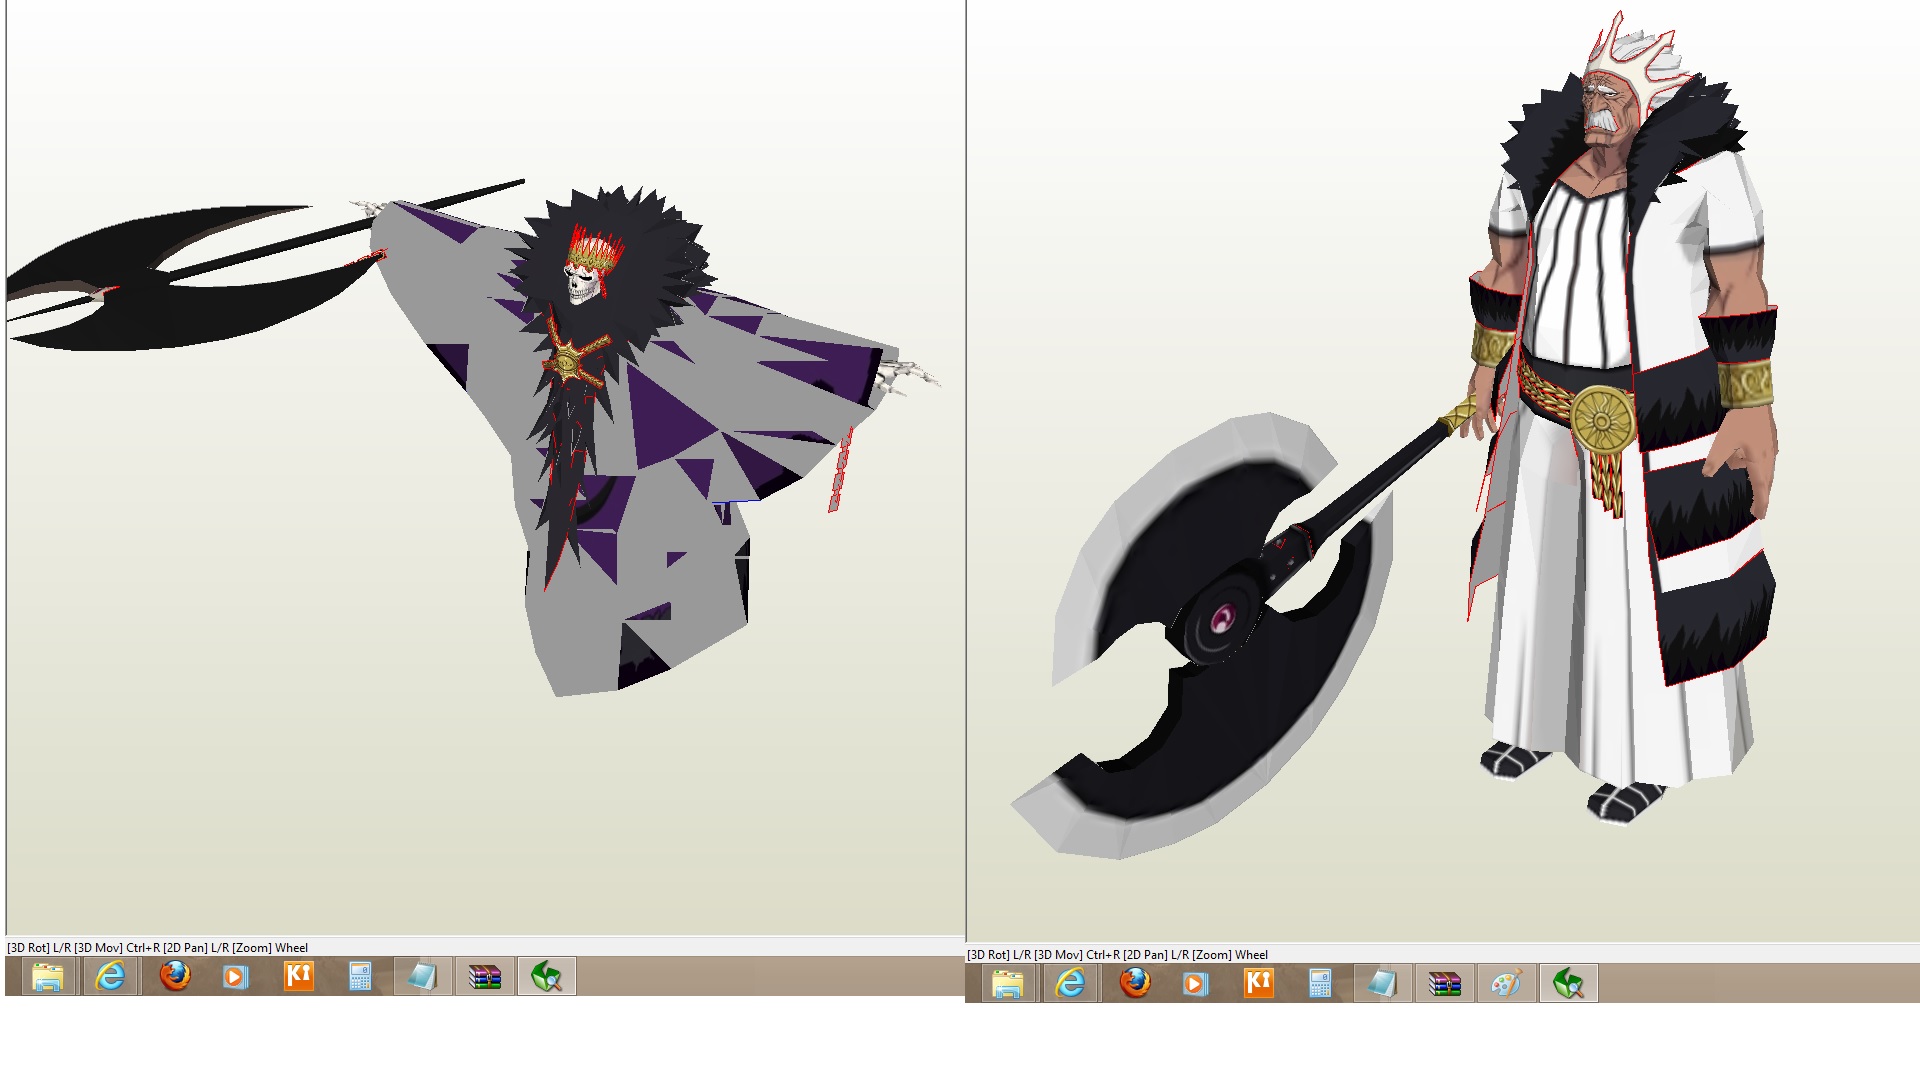Screen dimensions: 1920x1080
Task: Open Windows Media Player in right taskbar
Action: click(1195, 984)
